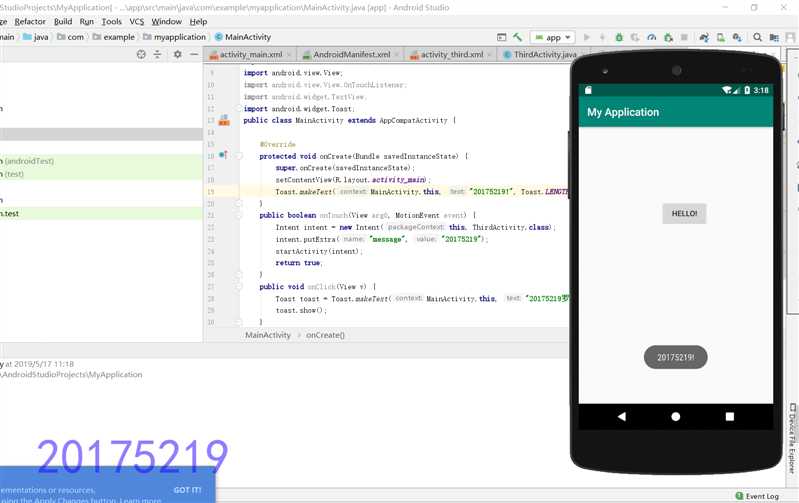The width and height of the screenshot is (799, 503).
Task: Hide the project panel with minus icon
Action: [x=194, y=54]
